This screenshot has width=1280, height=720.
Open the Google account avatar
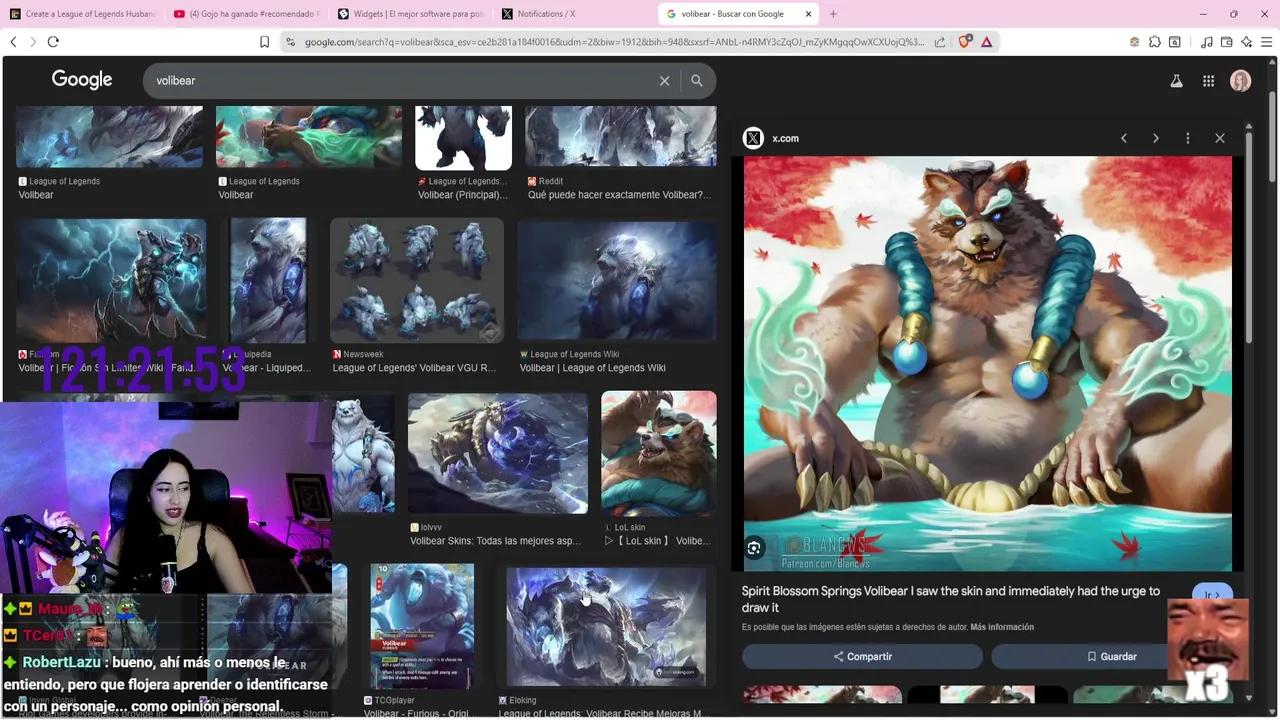coord(1241,81)
